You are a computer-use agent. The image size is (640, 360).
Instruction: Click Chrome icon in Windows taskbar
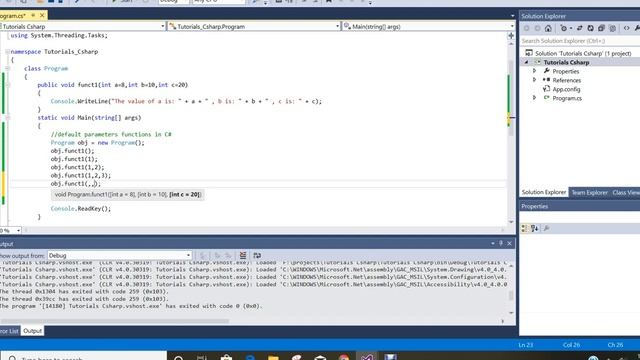[344, 357]
